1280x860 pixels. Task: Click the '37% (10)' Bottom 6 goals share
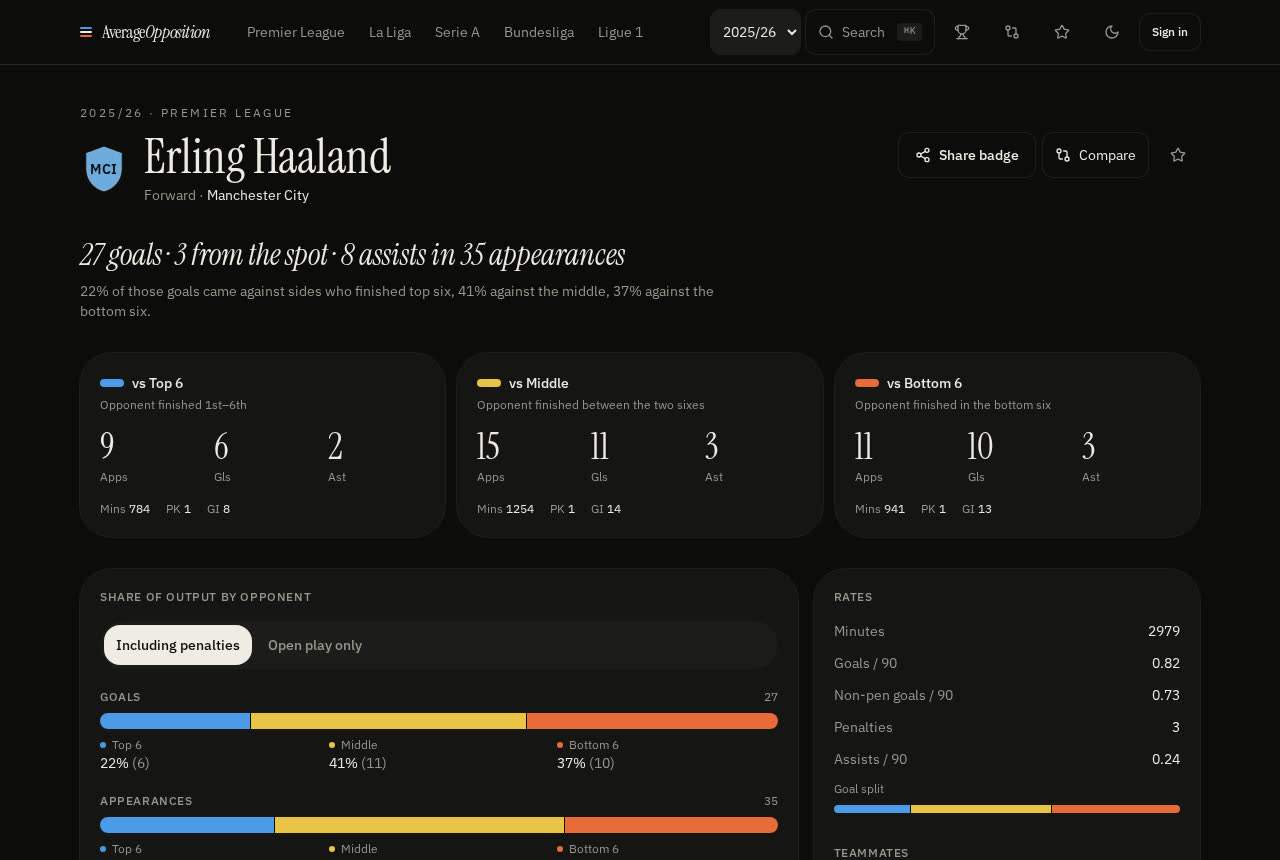[x=586, y=763]
